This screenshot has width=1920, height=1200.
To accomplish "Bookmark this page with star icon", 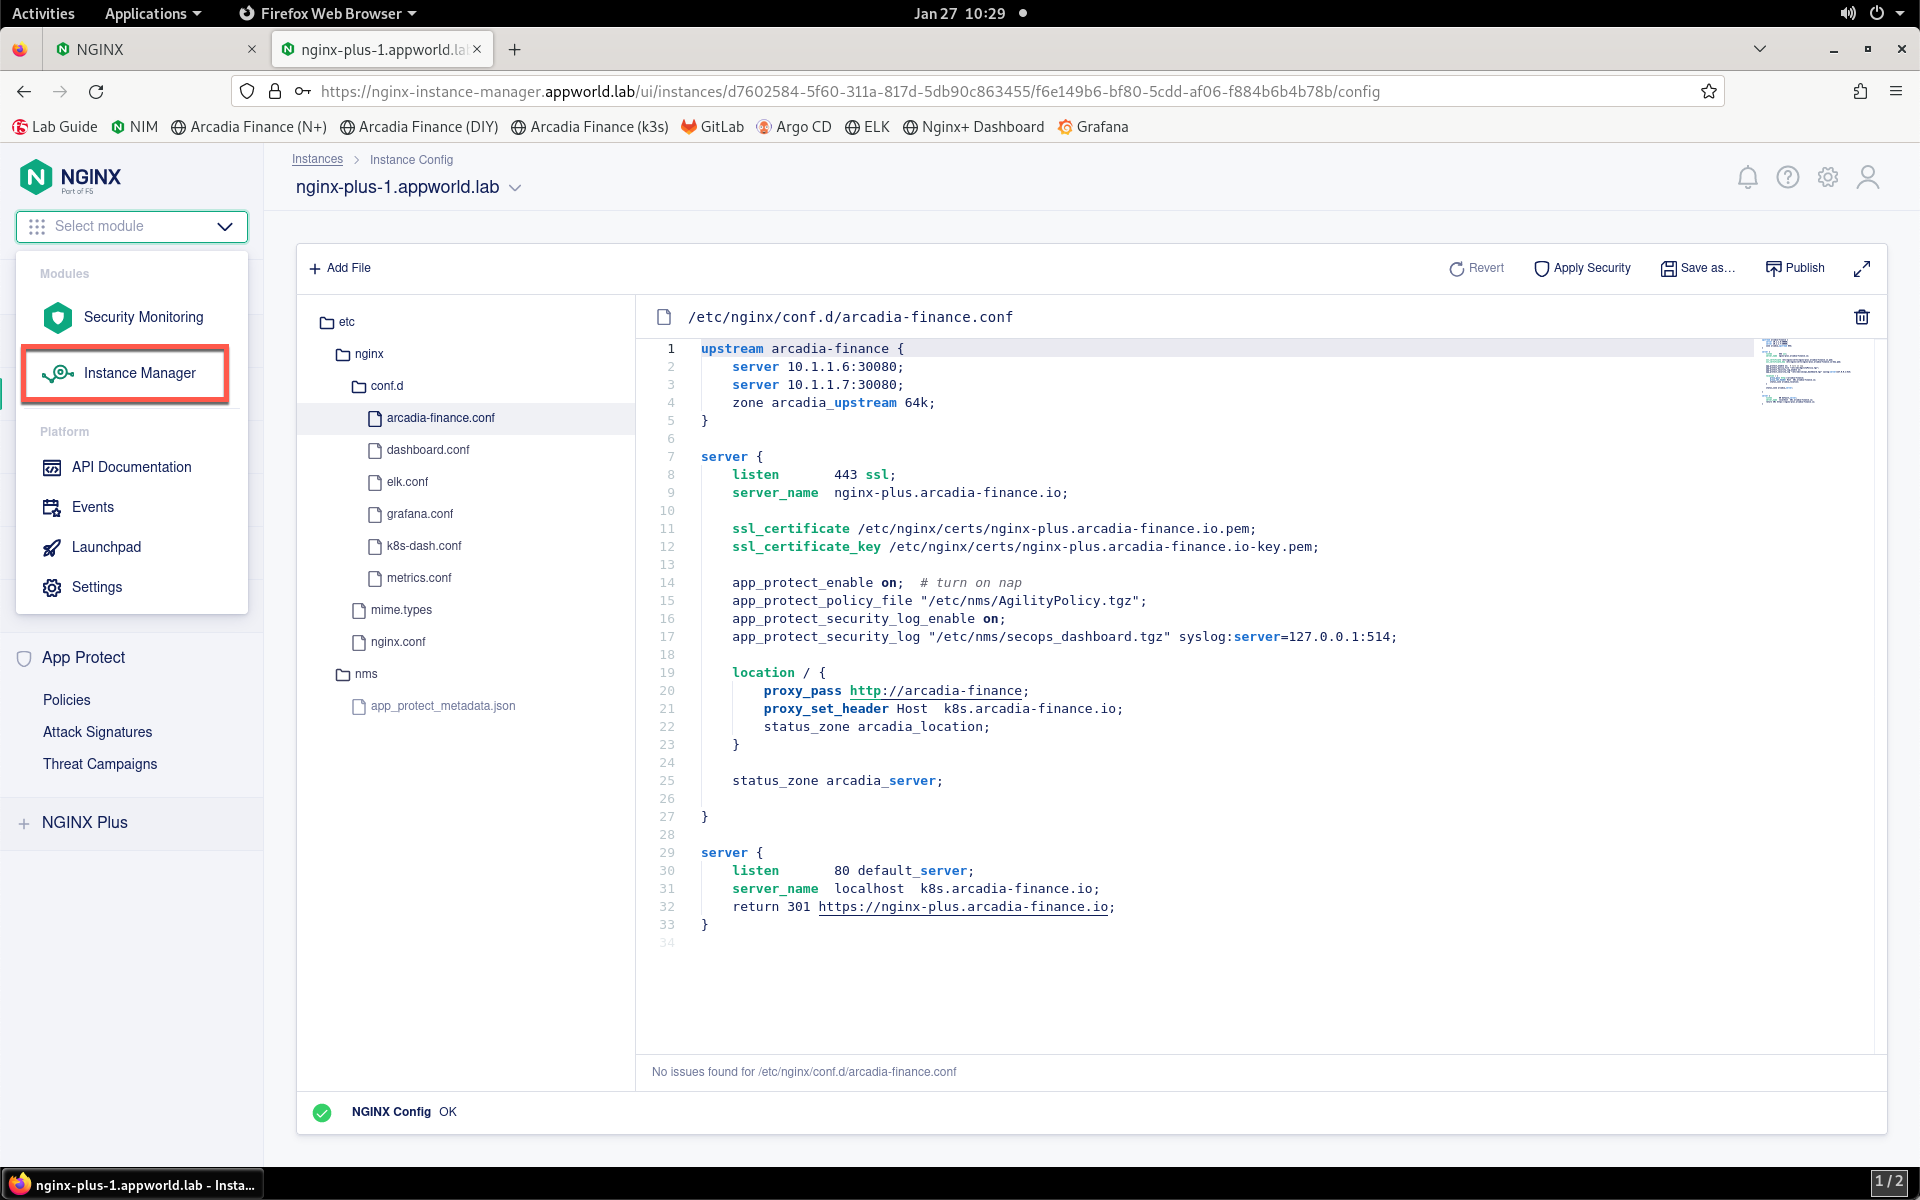I will (1708, 91).
